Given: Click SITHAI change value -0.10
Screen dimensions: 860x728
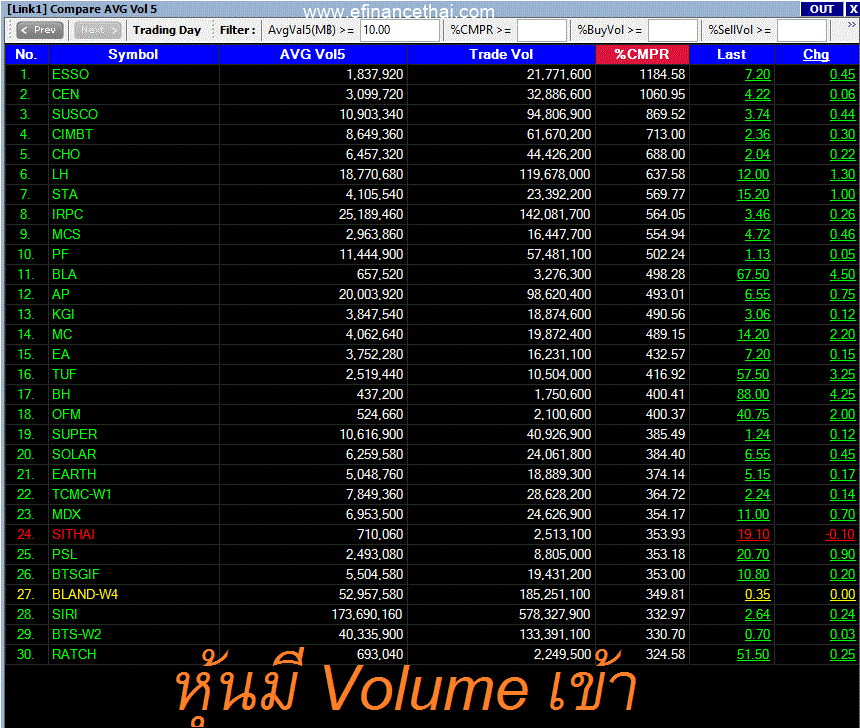Looking at the screenshot, I should click(x=840, y=534).
